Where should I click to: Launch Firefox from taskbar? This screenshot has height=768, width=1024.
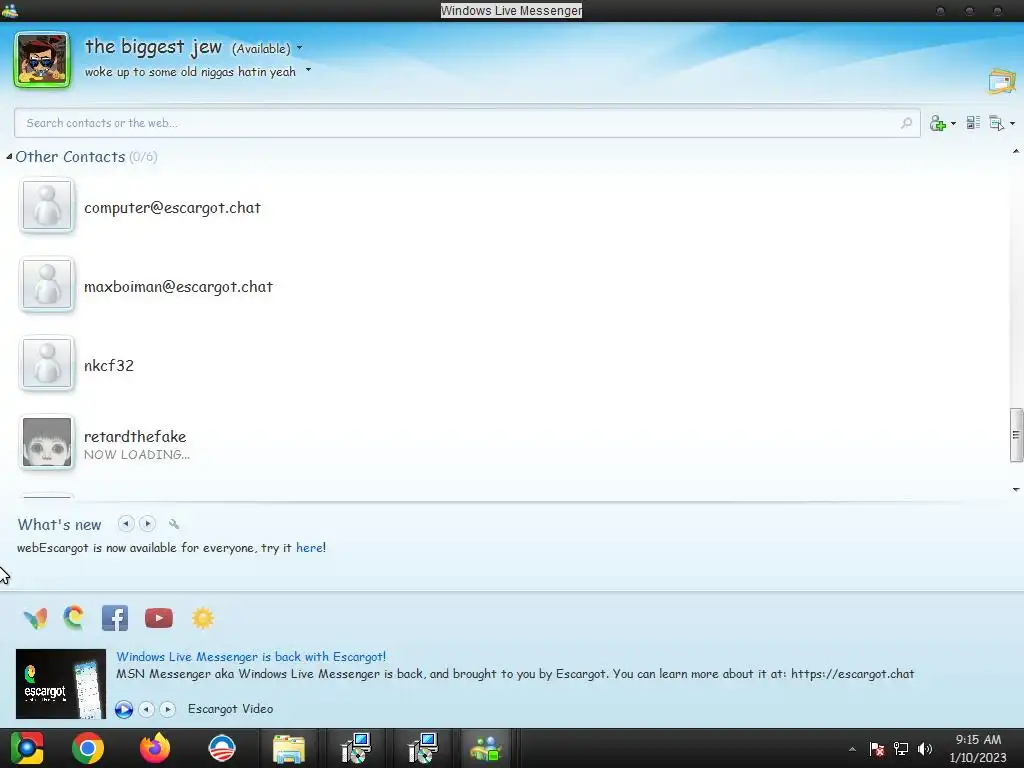point(155,748)
